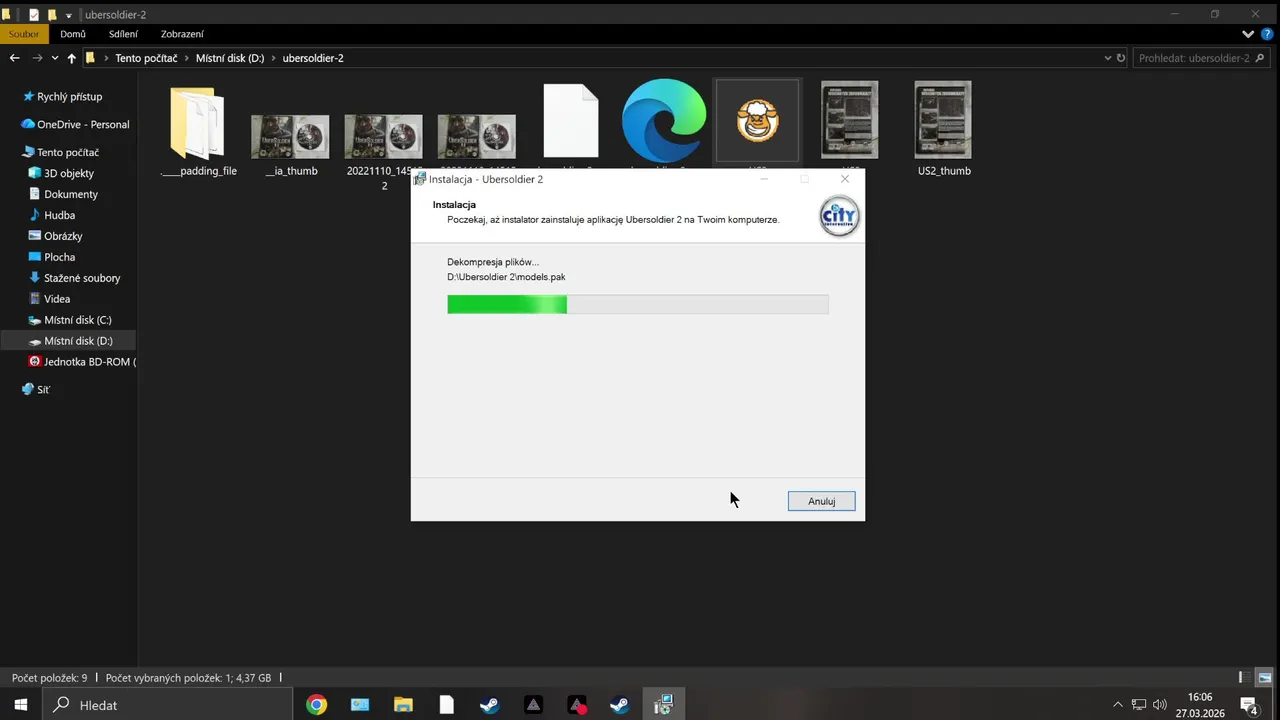Expand the address bar history dropdown

[1107, 58]
